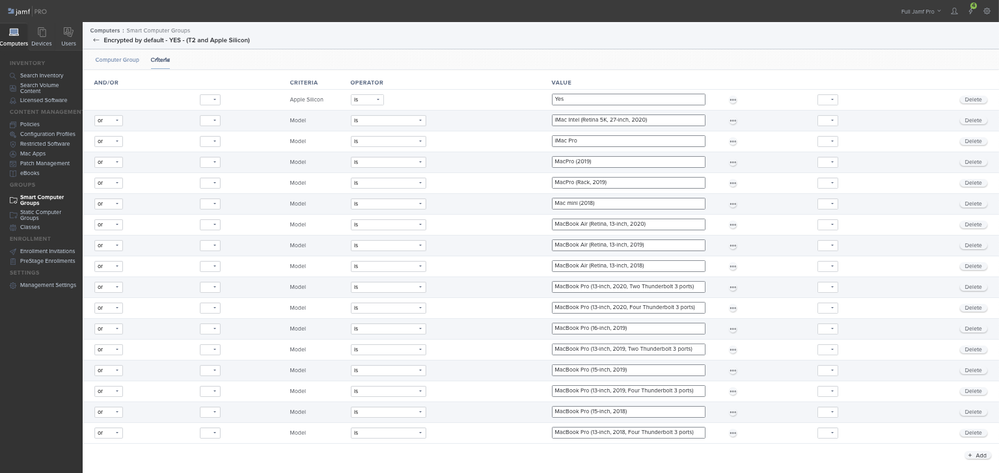Delete the Apple Silicon criteria row
Screen dimensions: 999x473
(x=973, y=100)
